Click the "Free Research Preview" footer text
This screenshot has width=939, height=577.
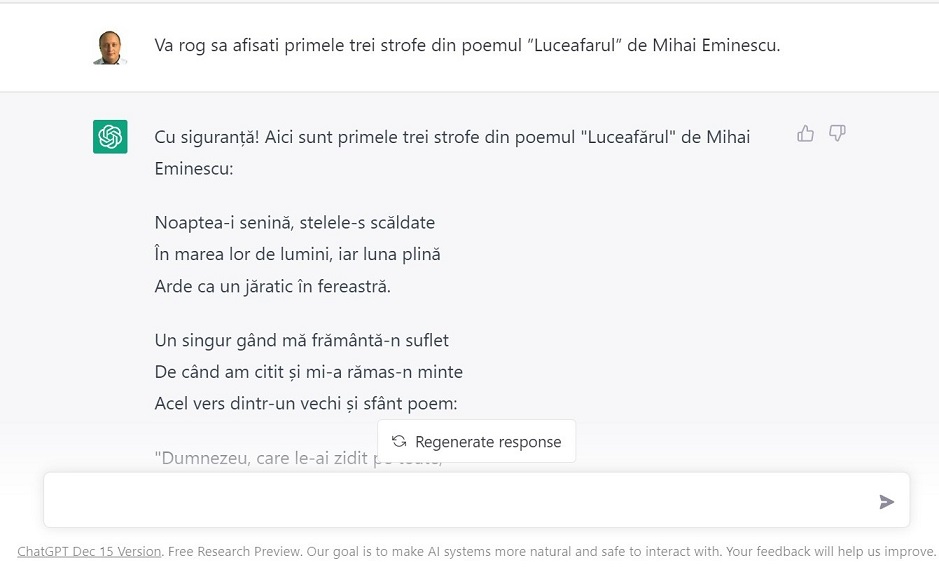(234, 551)
